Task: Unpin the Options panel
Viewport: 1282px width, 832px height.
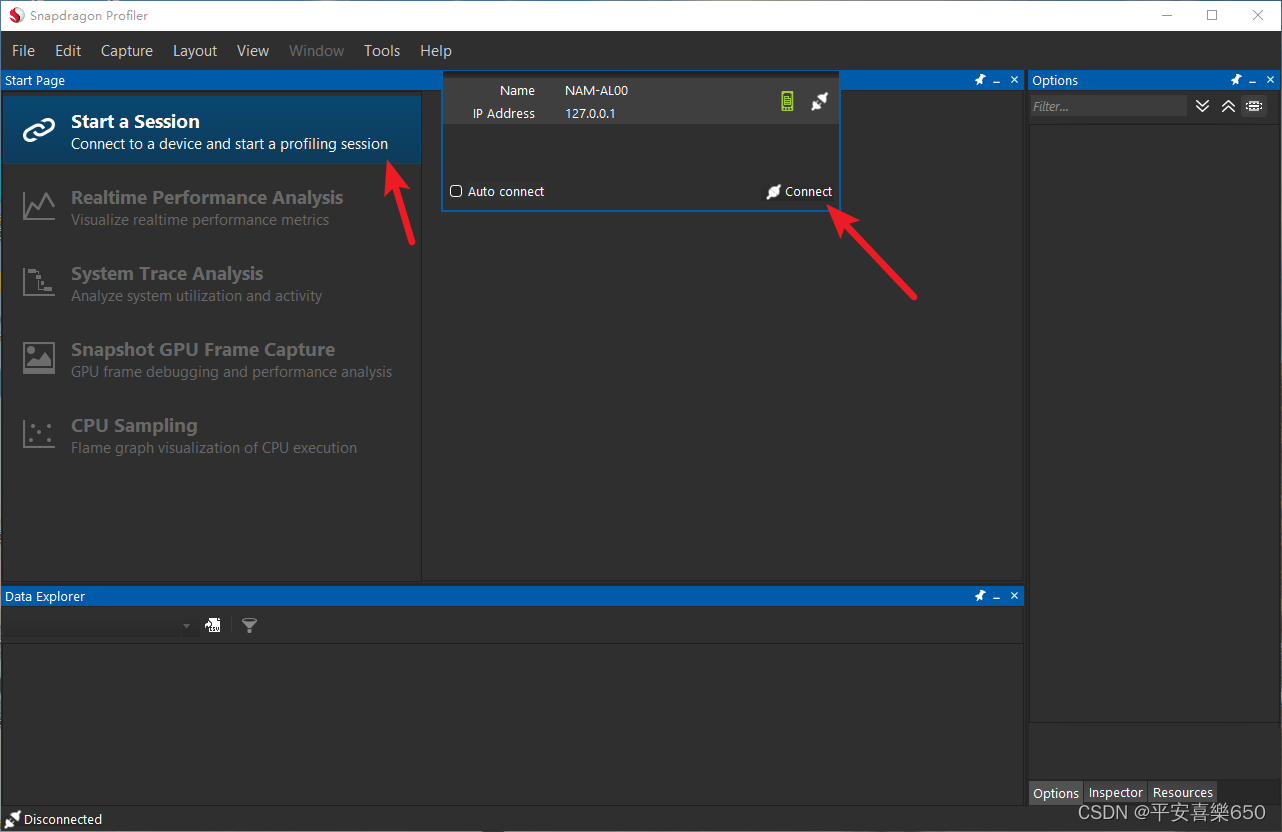Action: [x=1236, y=80]
